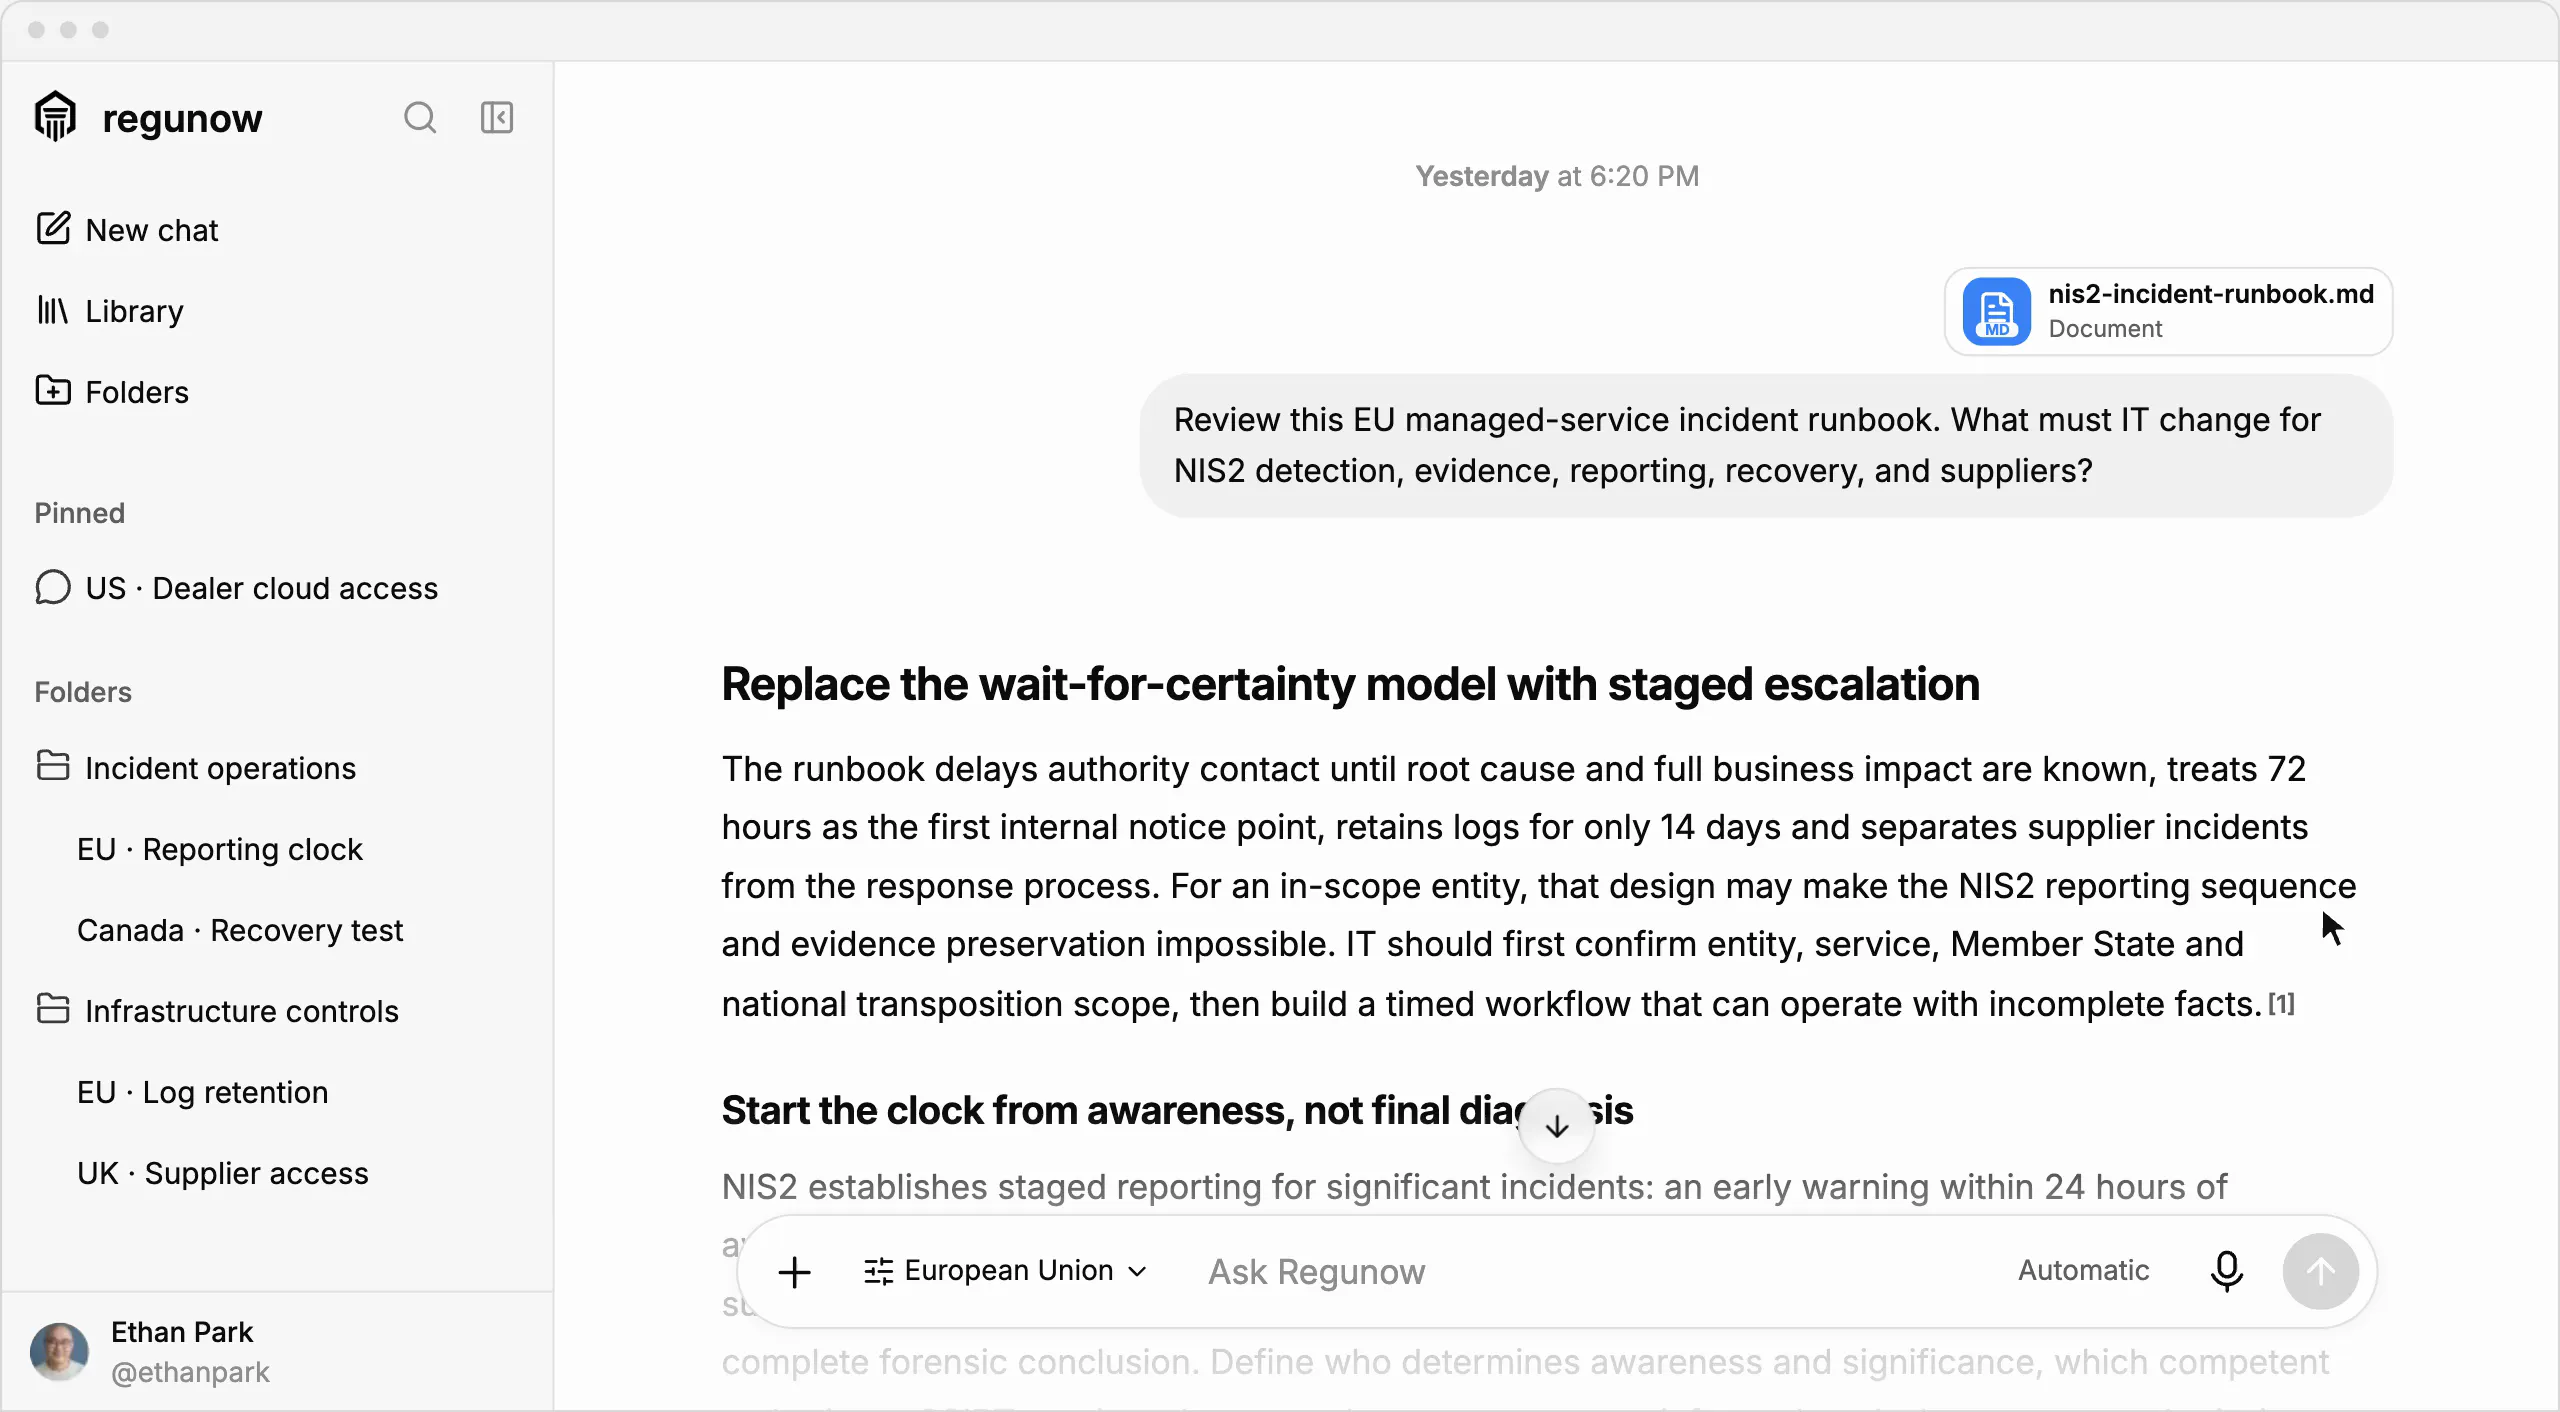Click heading "Replace the wait-for-certainty model with staged escalation"
This screenshot has width=2560, height=1412.
click(x=1350, y=685)
